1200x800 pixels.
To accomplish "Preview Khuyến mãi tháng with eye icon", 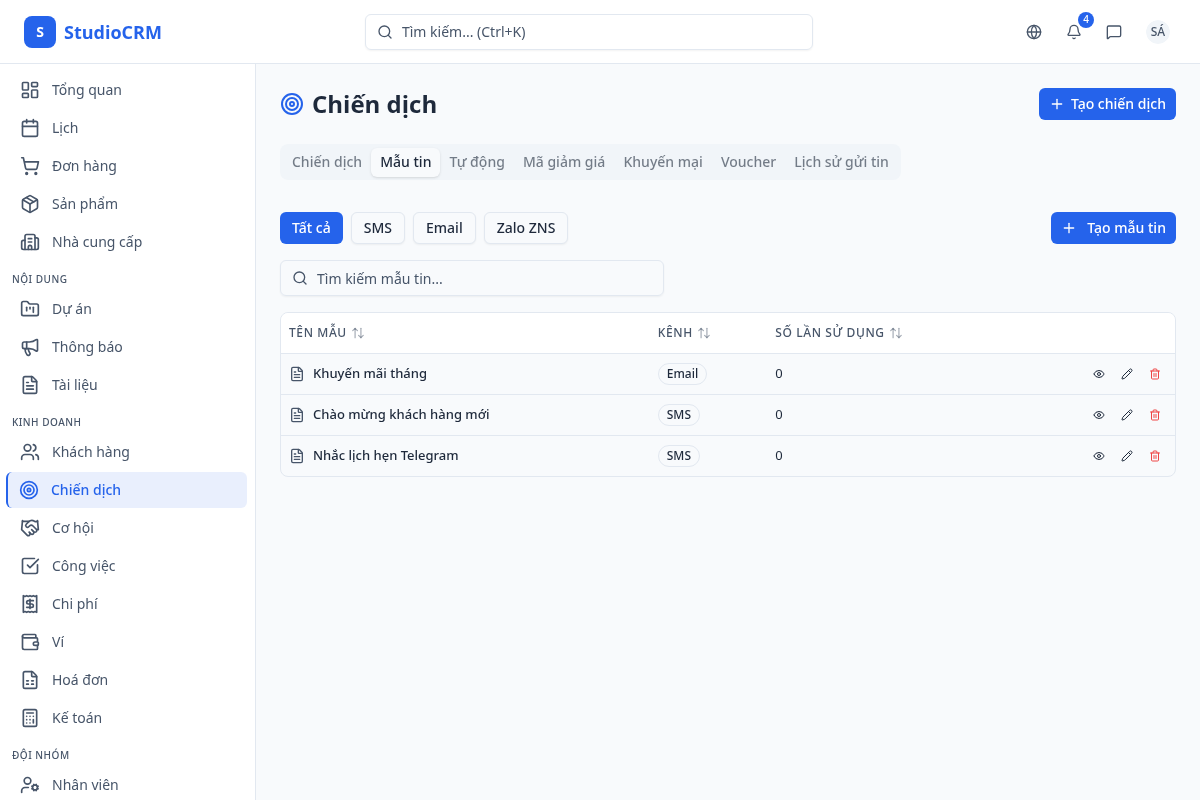I will pos(1099,374).
